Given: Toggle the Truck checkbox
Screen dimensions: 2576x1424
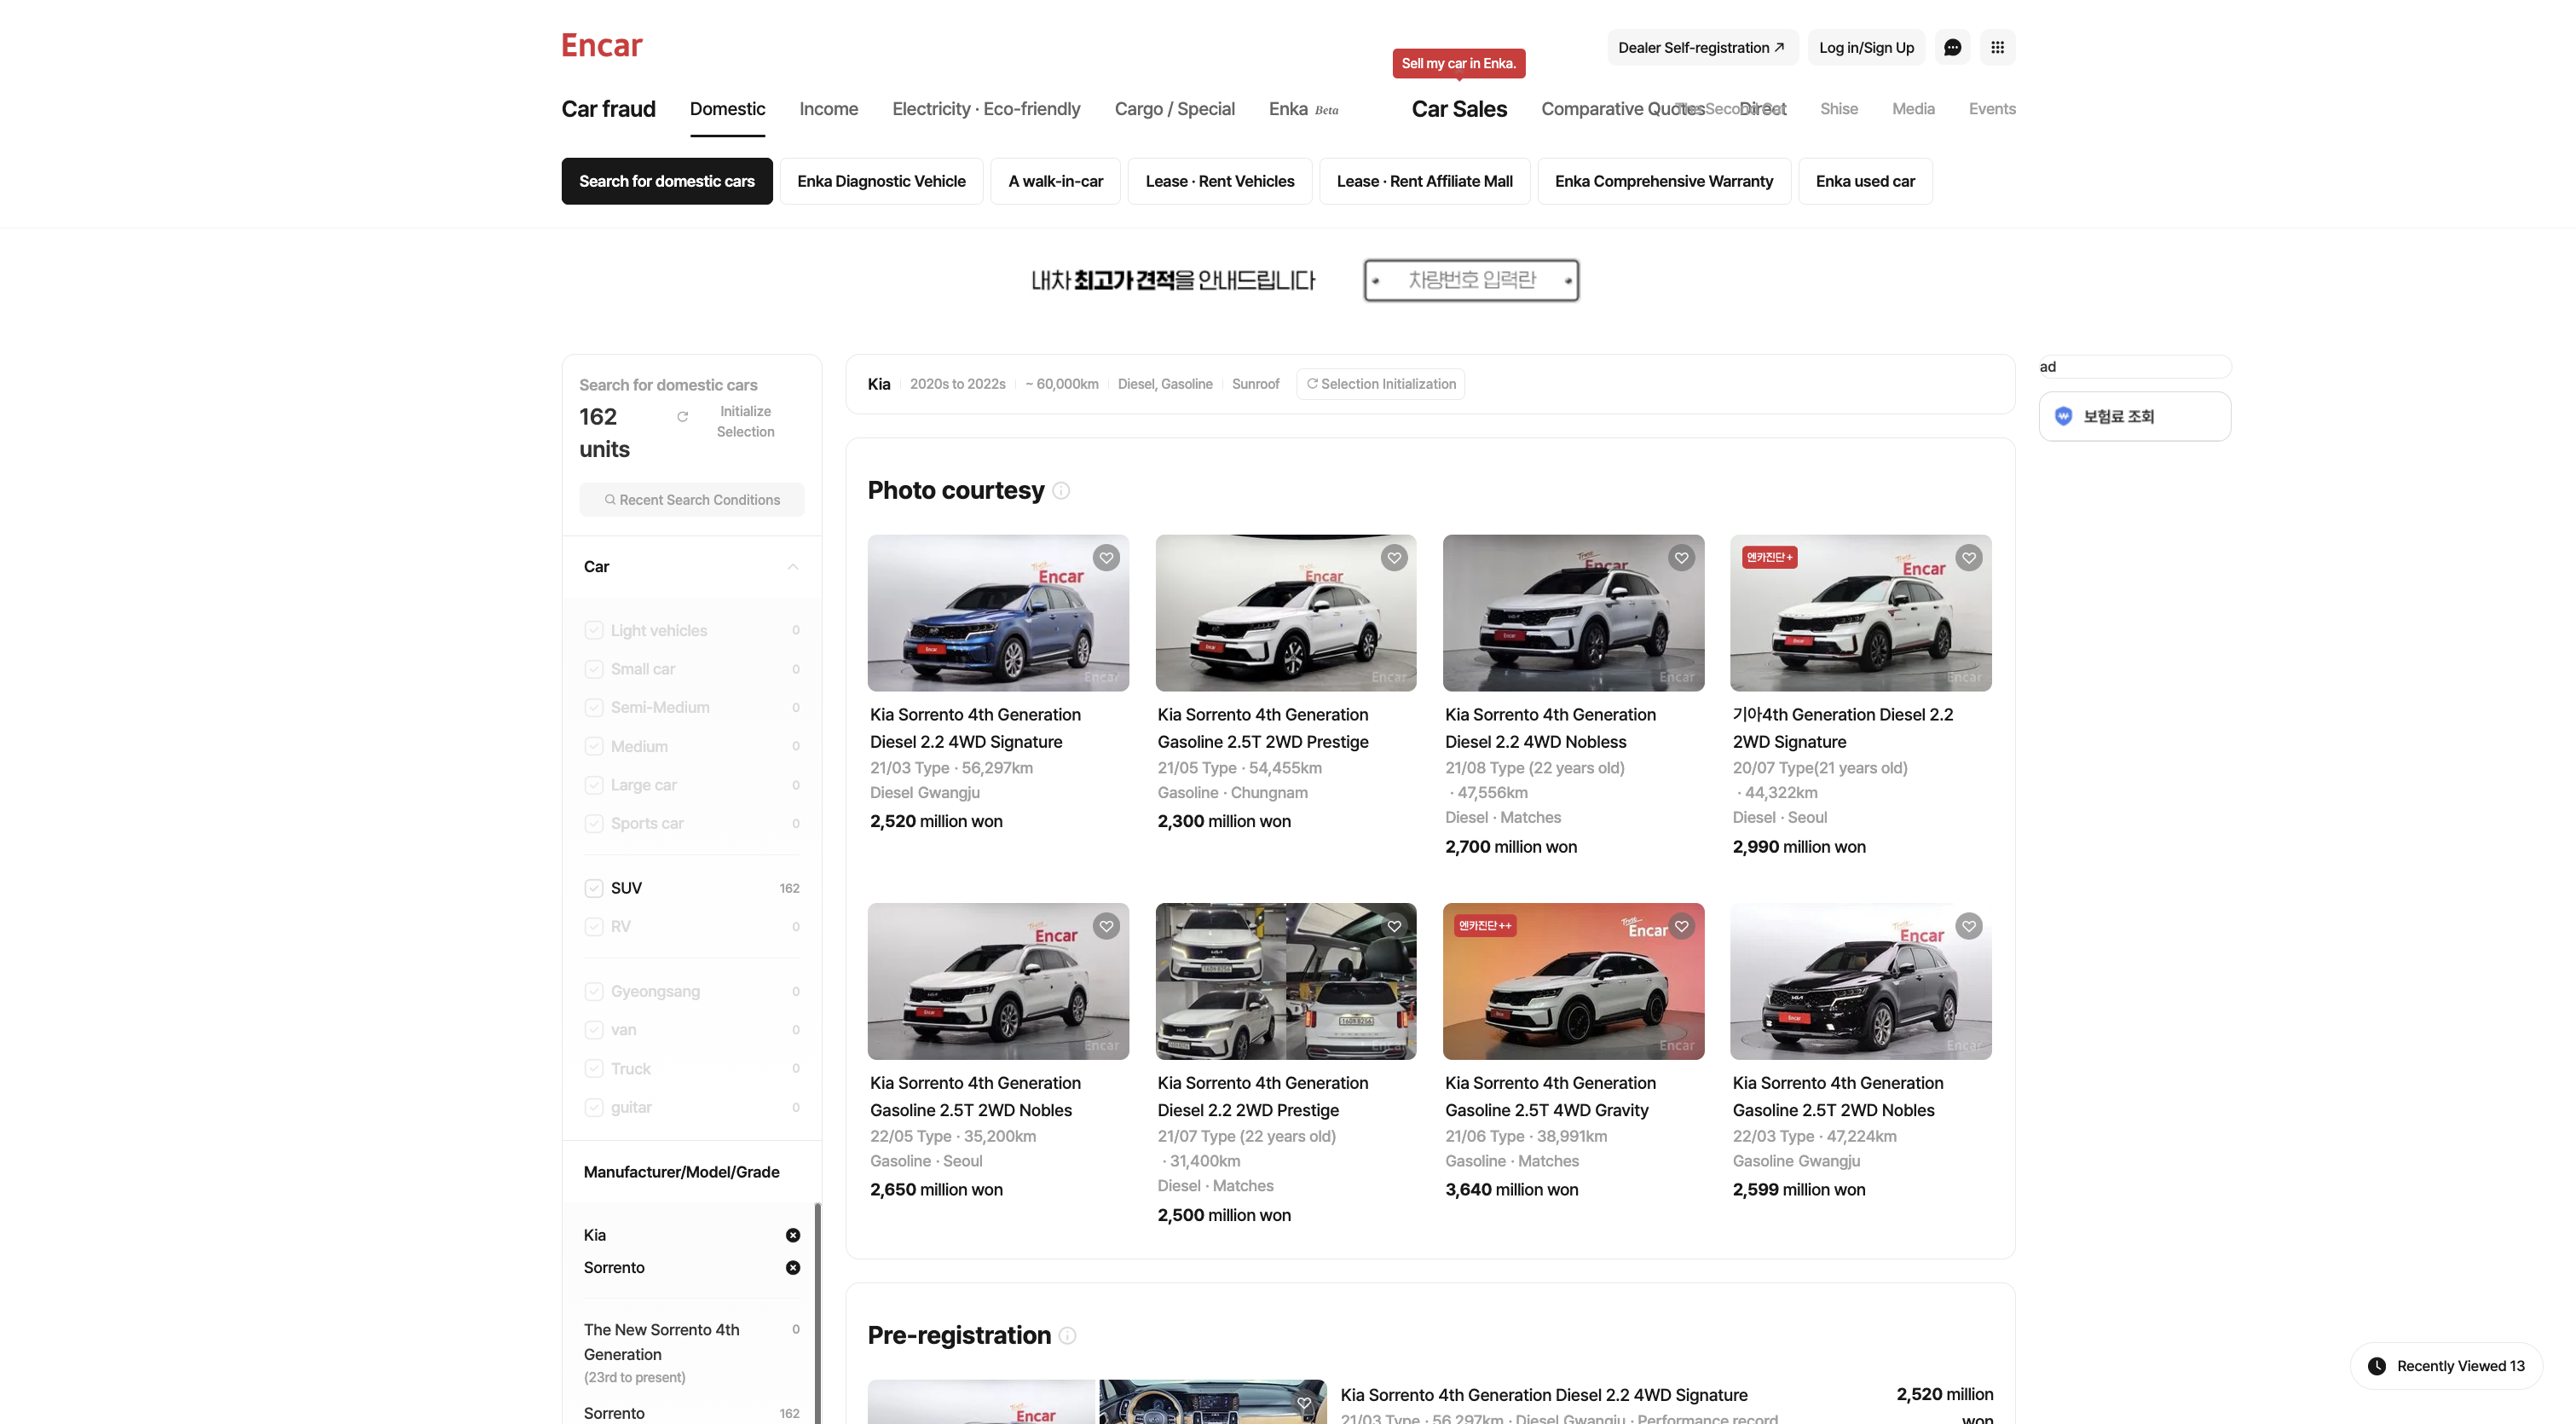Looking at the screenshot, I should point(594,1069).
